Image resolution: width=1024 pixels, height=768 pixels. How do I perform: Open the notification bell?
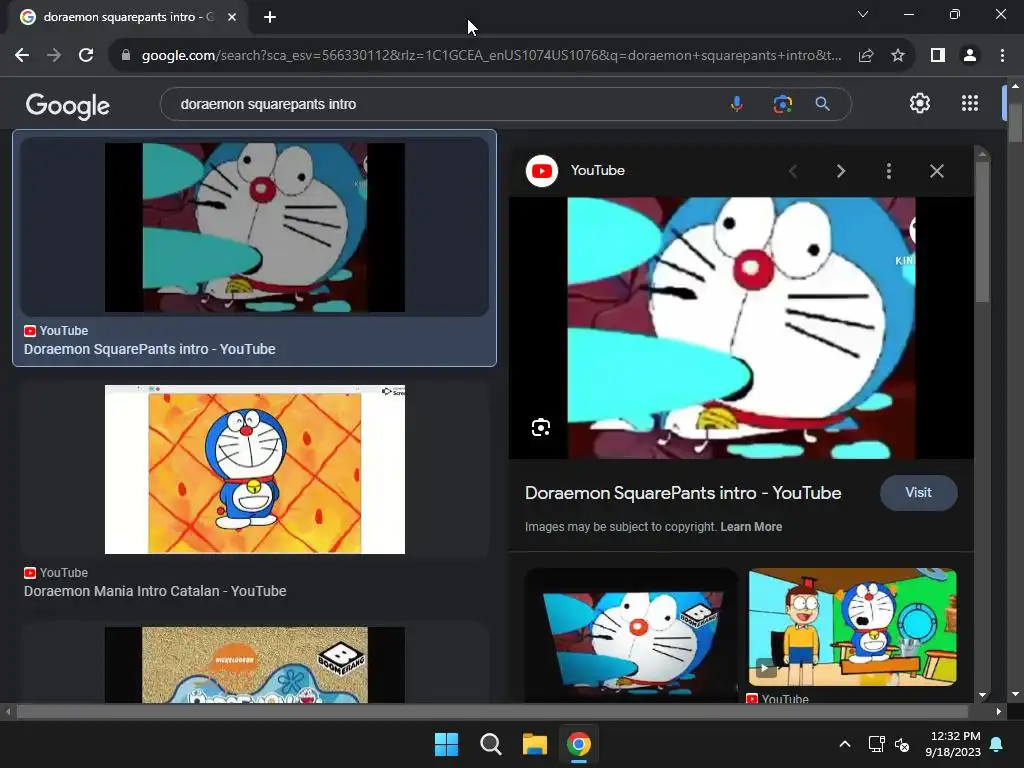997,744
